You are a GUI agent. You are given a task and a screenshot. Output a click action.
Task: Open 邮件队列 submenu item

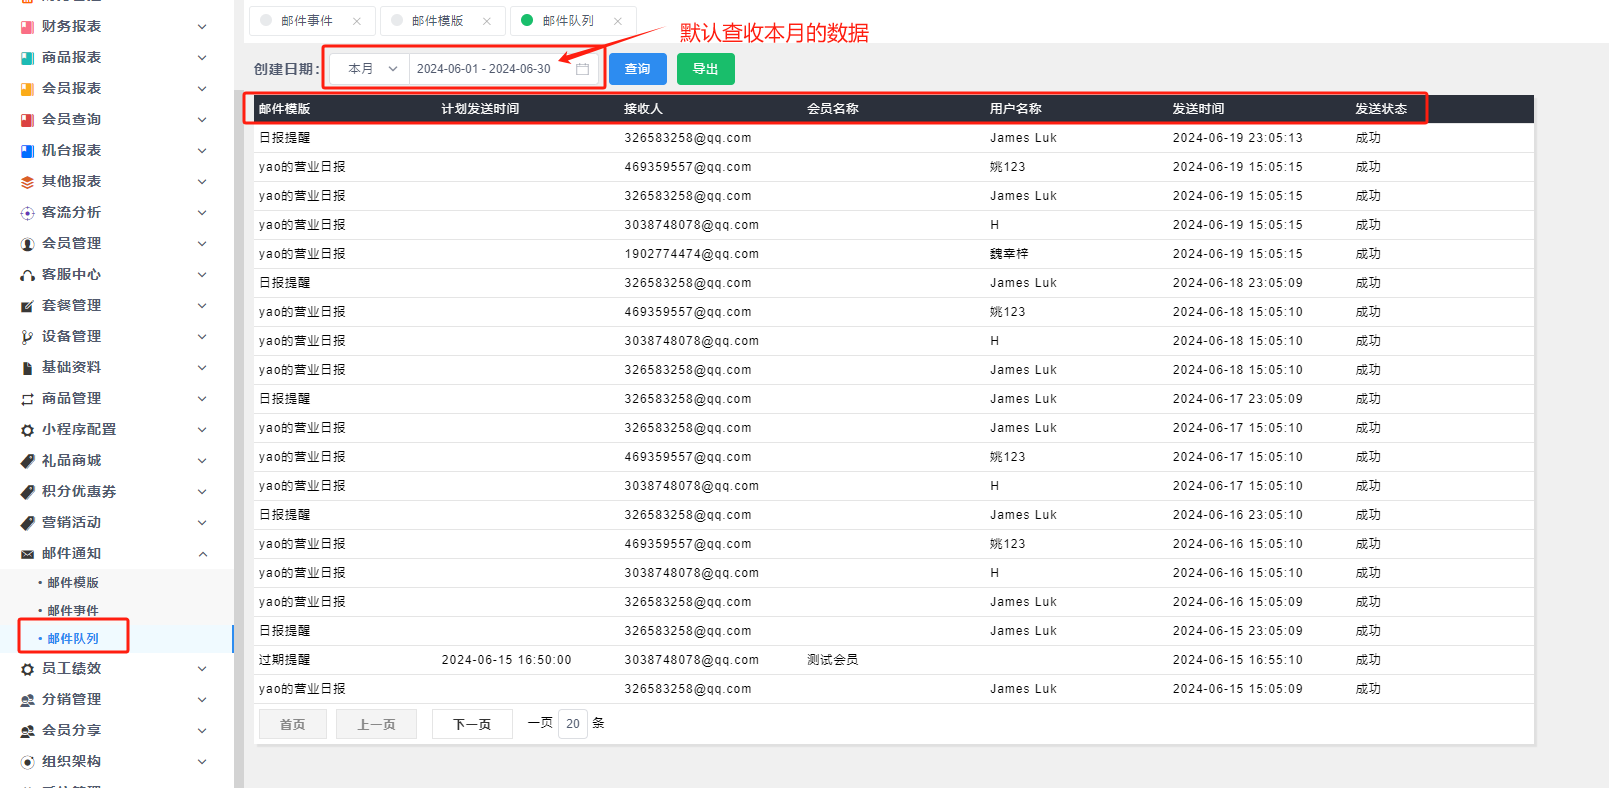click(73, 639)
